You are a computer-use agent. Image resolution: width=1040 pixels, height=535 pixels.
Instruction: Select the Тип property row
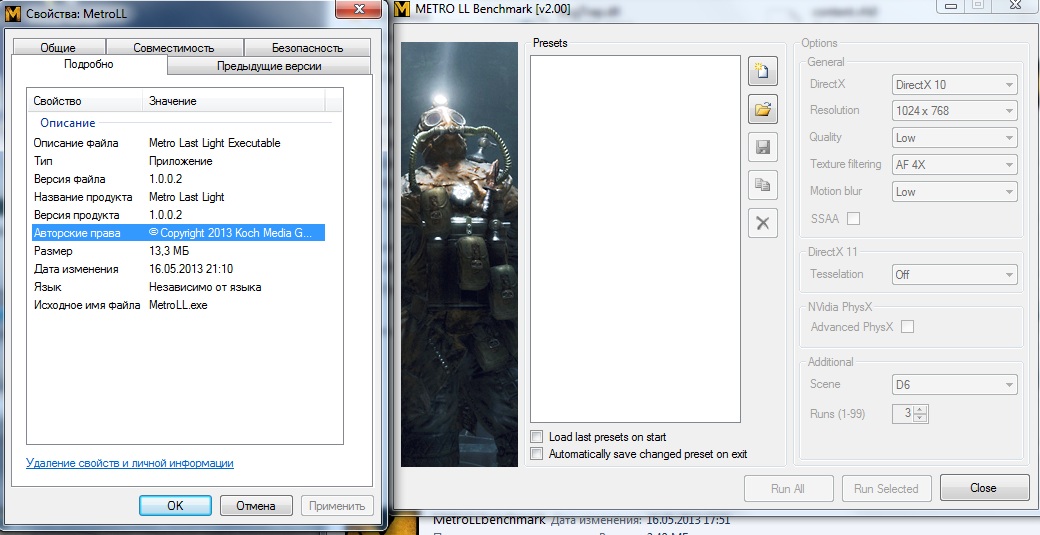178,161
